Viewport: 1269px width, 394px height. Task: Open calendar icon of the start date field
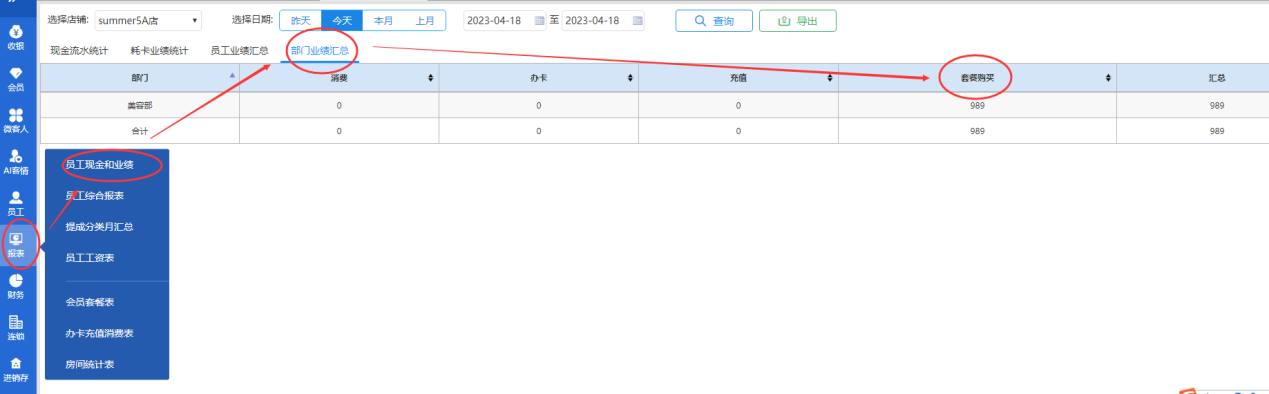[540, 20]
